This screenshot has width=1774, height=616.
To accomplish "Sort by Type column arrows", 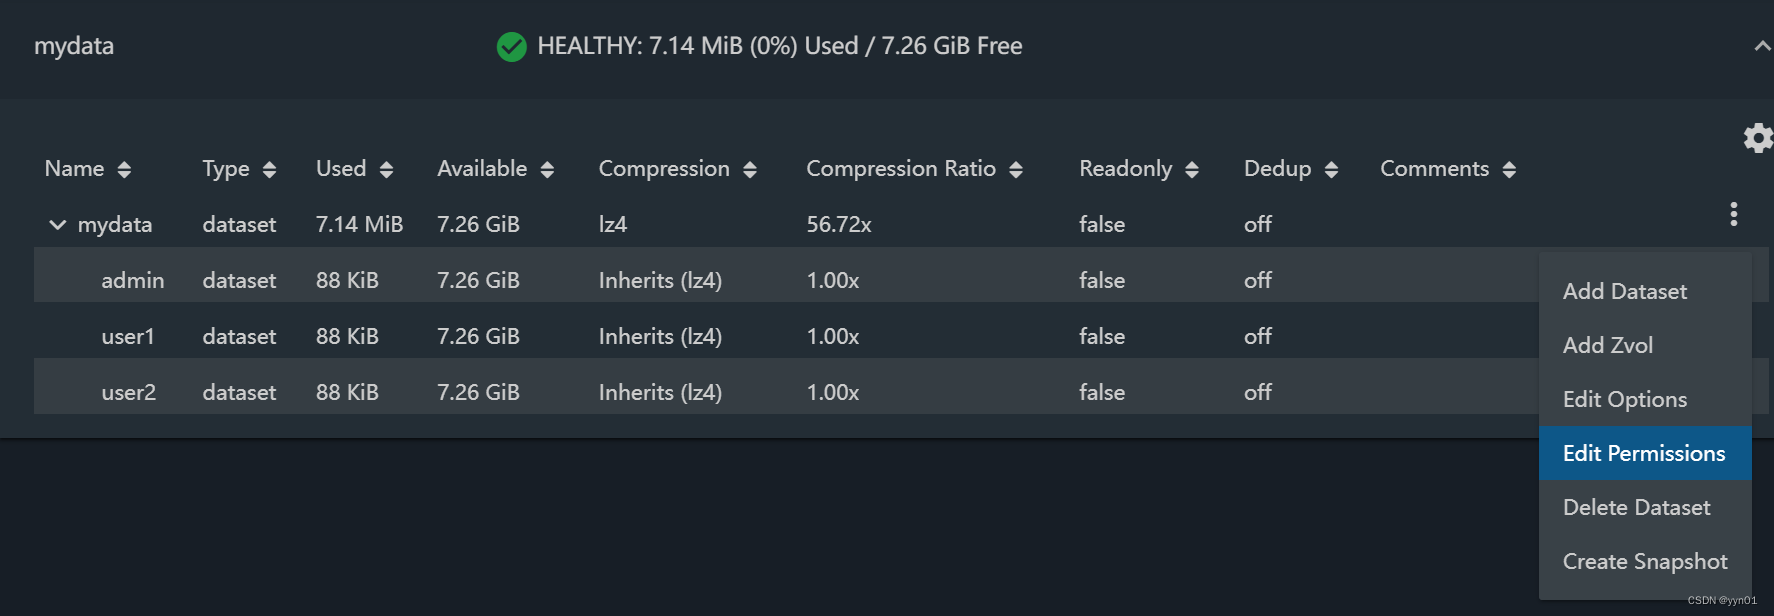I will 269,170.
